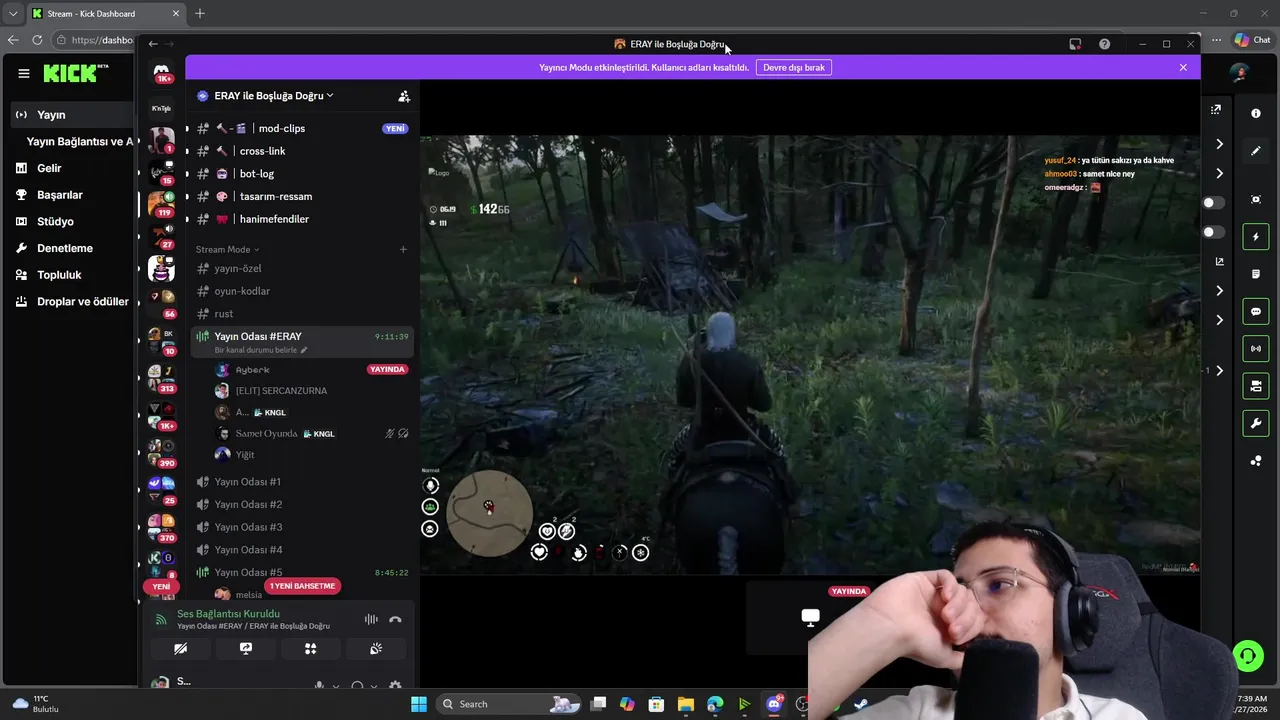Open the activities shapes button

pyautogui.click(x=310, y=649)
